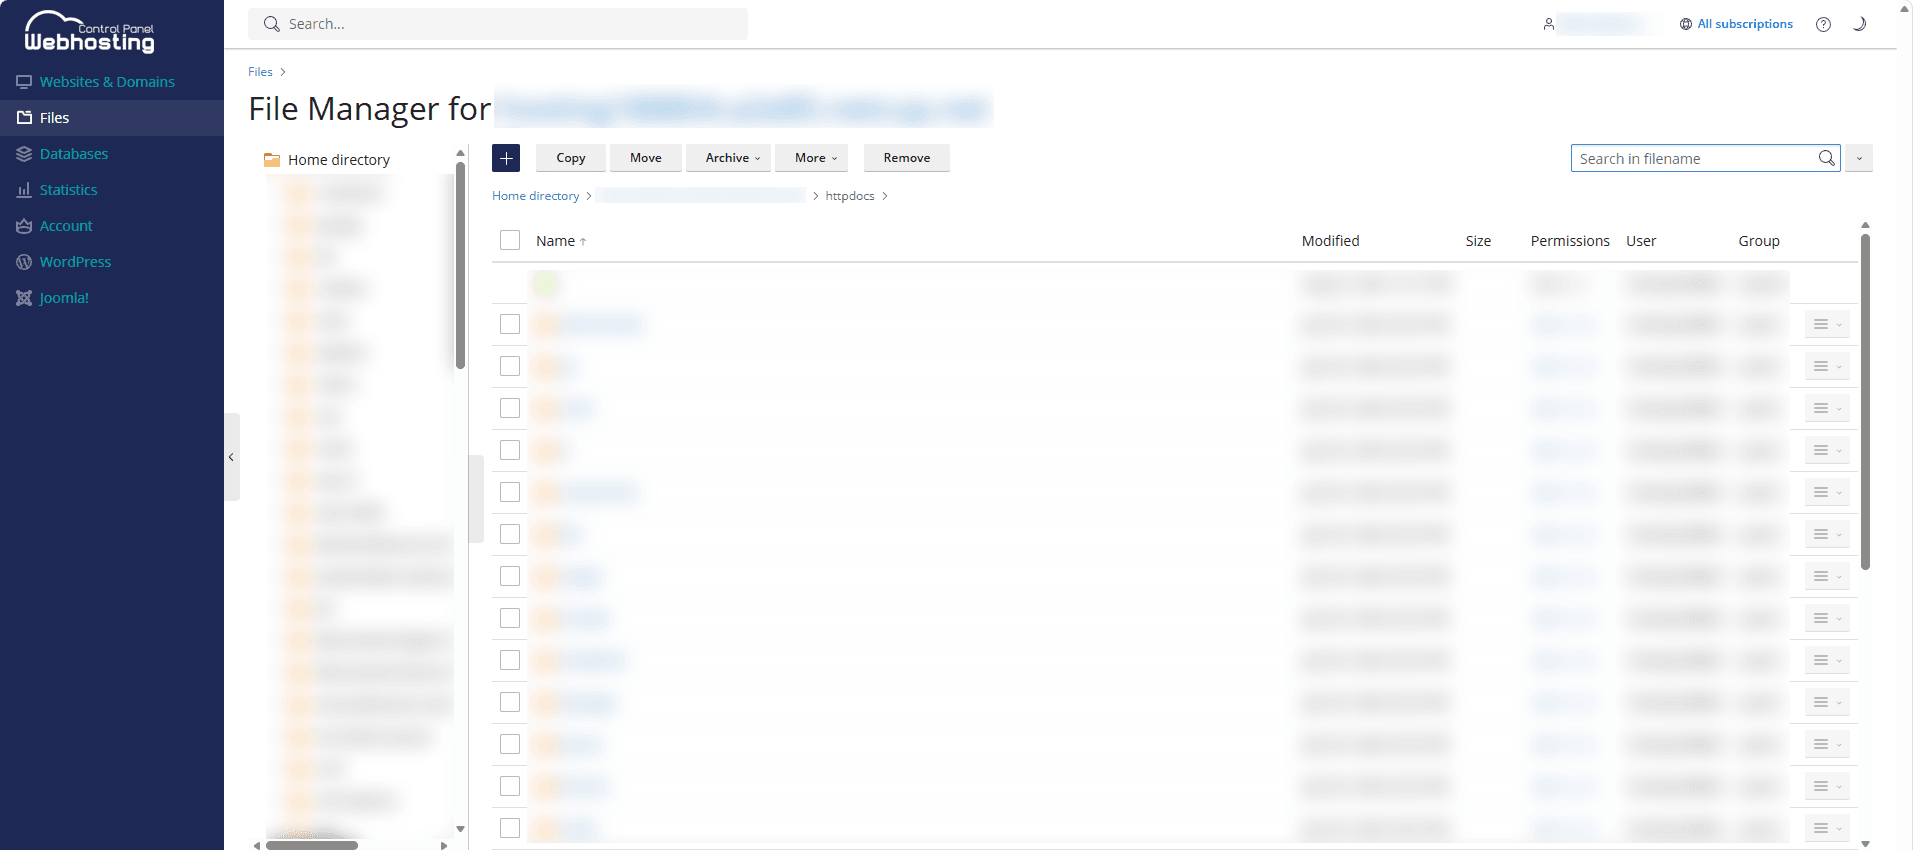Click the file list vertical scrollbar
This screenshot has width=1913, height=850.
click(x=1865, y=402)
